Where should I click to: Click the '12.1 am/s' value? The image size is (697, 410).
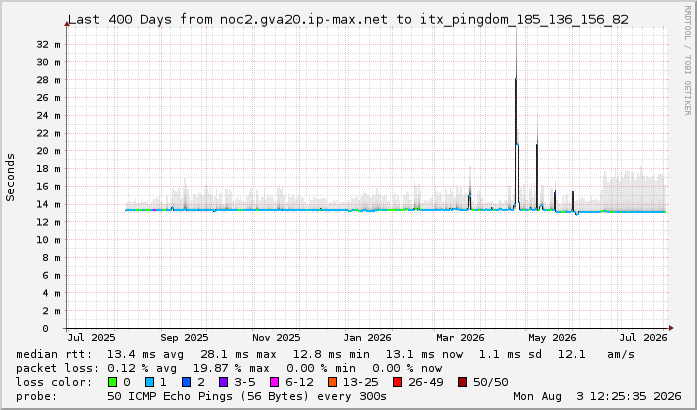596,354
